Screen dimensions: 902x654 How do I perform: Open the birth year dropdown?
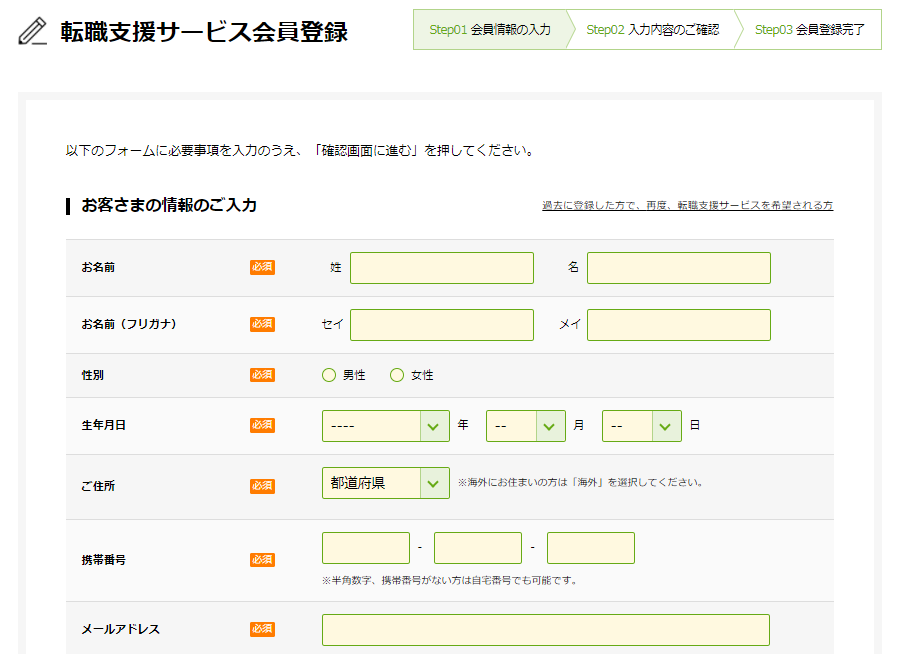tap(385, 426)
